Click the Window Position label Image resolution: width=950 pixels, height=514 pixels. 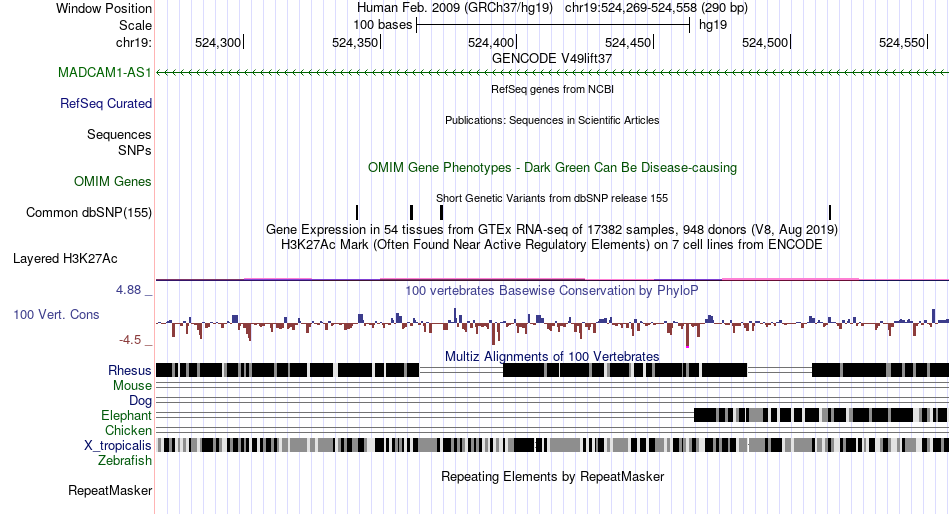click(x=104, y=8)
